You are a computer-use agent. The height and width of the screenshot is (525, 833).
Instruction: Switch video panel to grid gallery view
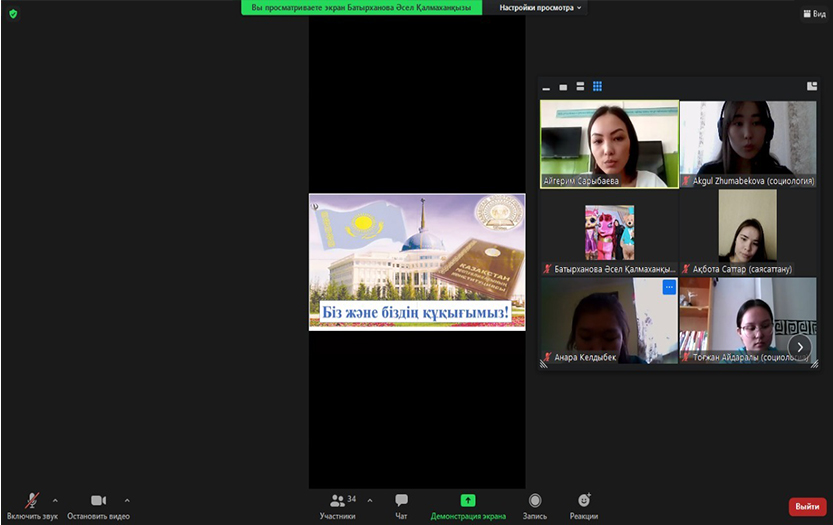tap(597, 87)
